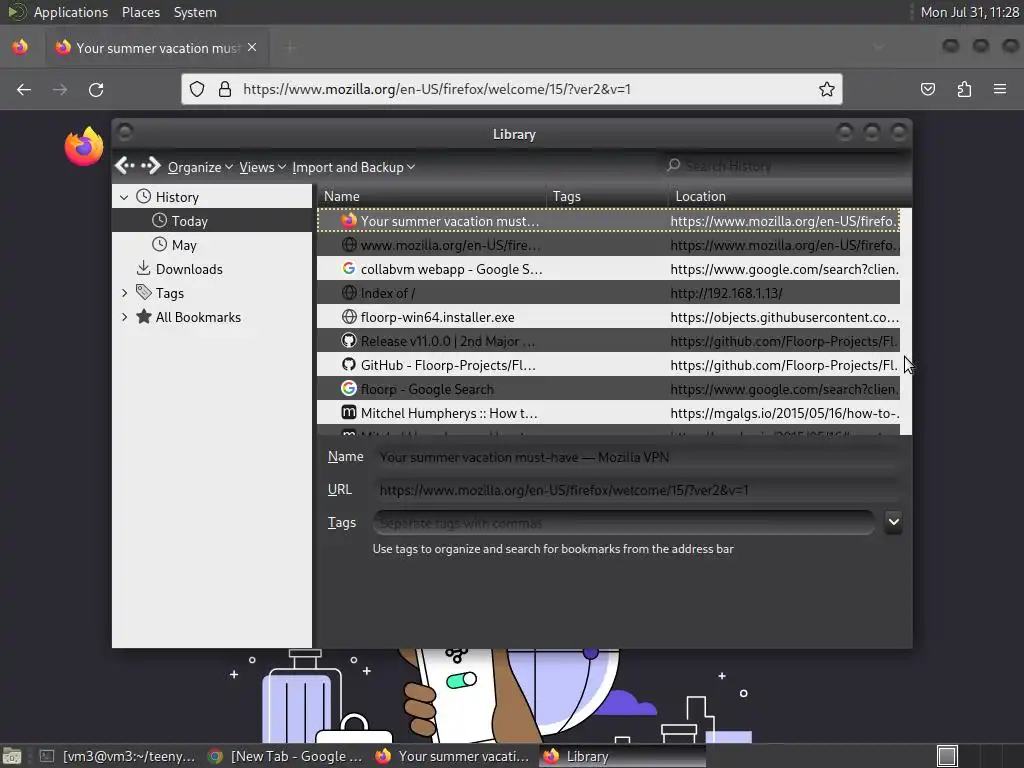Image resolution: width=1024 pixels, height=768 pixels.
Task: Select 'www.mozilla.org/en-US/fire…' history row
Action: coord(608,246)
